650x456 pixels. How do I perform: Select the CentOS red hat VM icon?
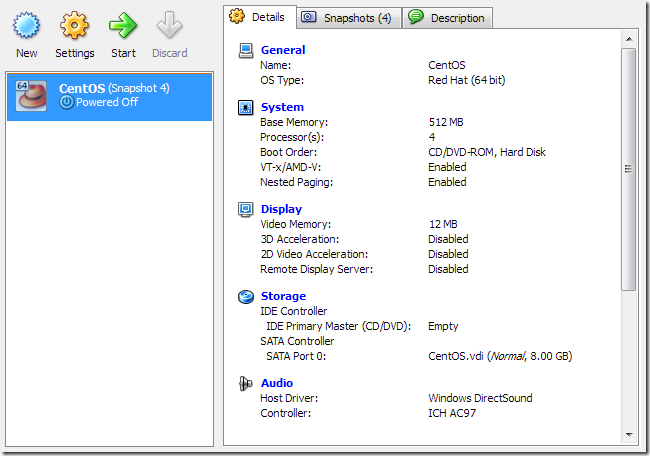point(31,96)
